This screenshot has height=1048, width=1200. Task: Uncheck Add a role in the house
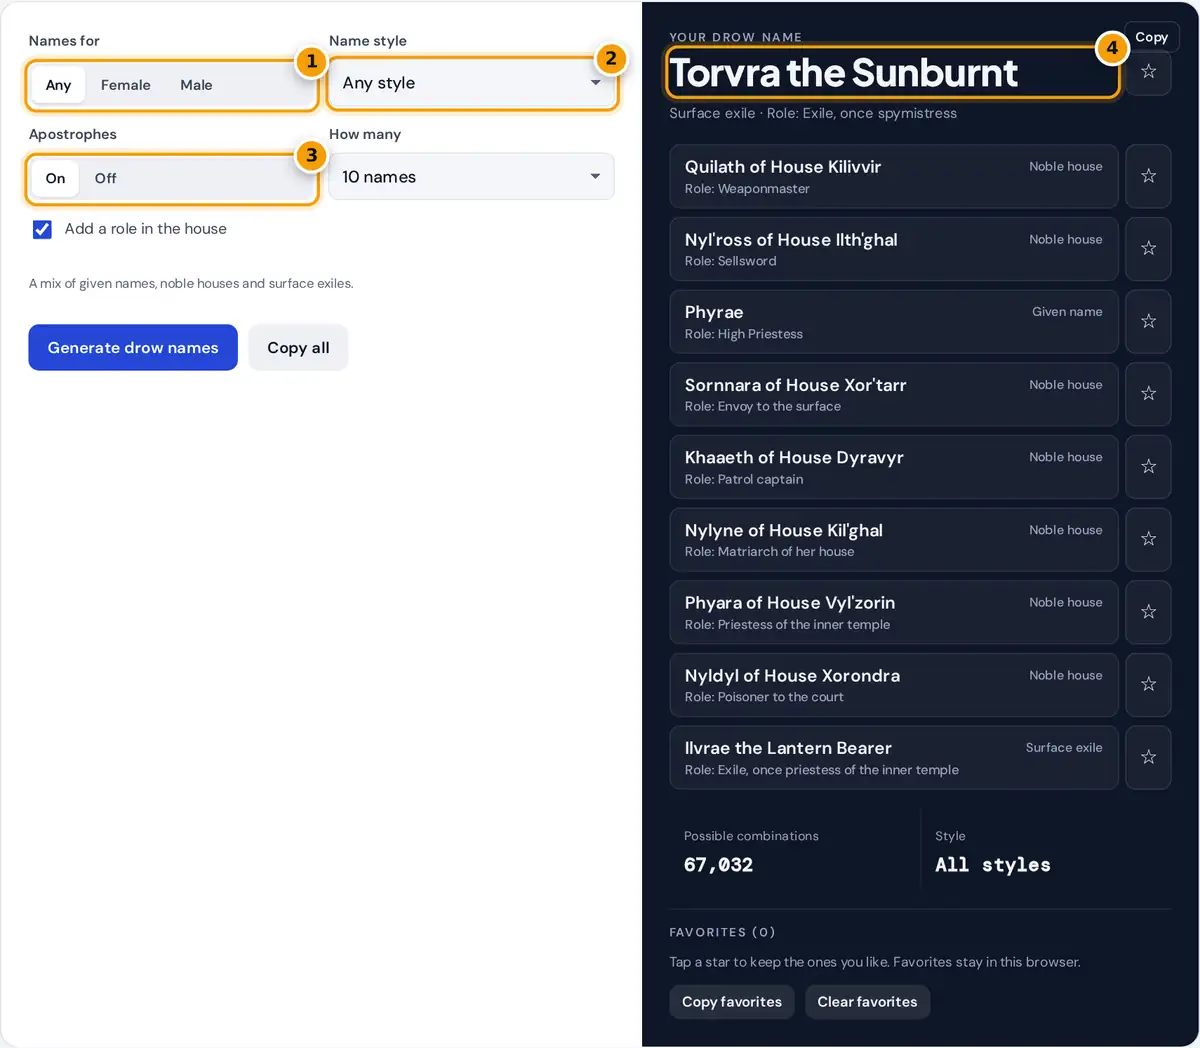tap(42, 229)
